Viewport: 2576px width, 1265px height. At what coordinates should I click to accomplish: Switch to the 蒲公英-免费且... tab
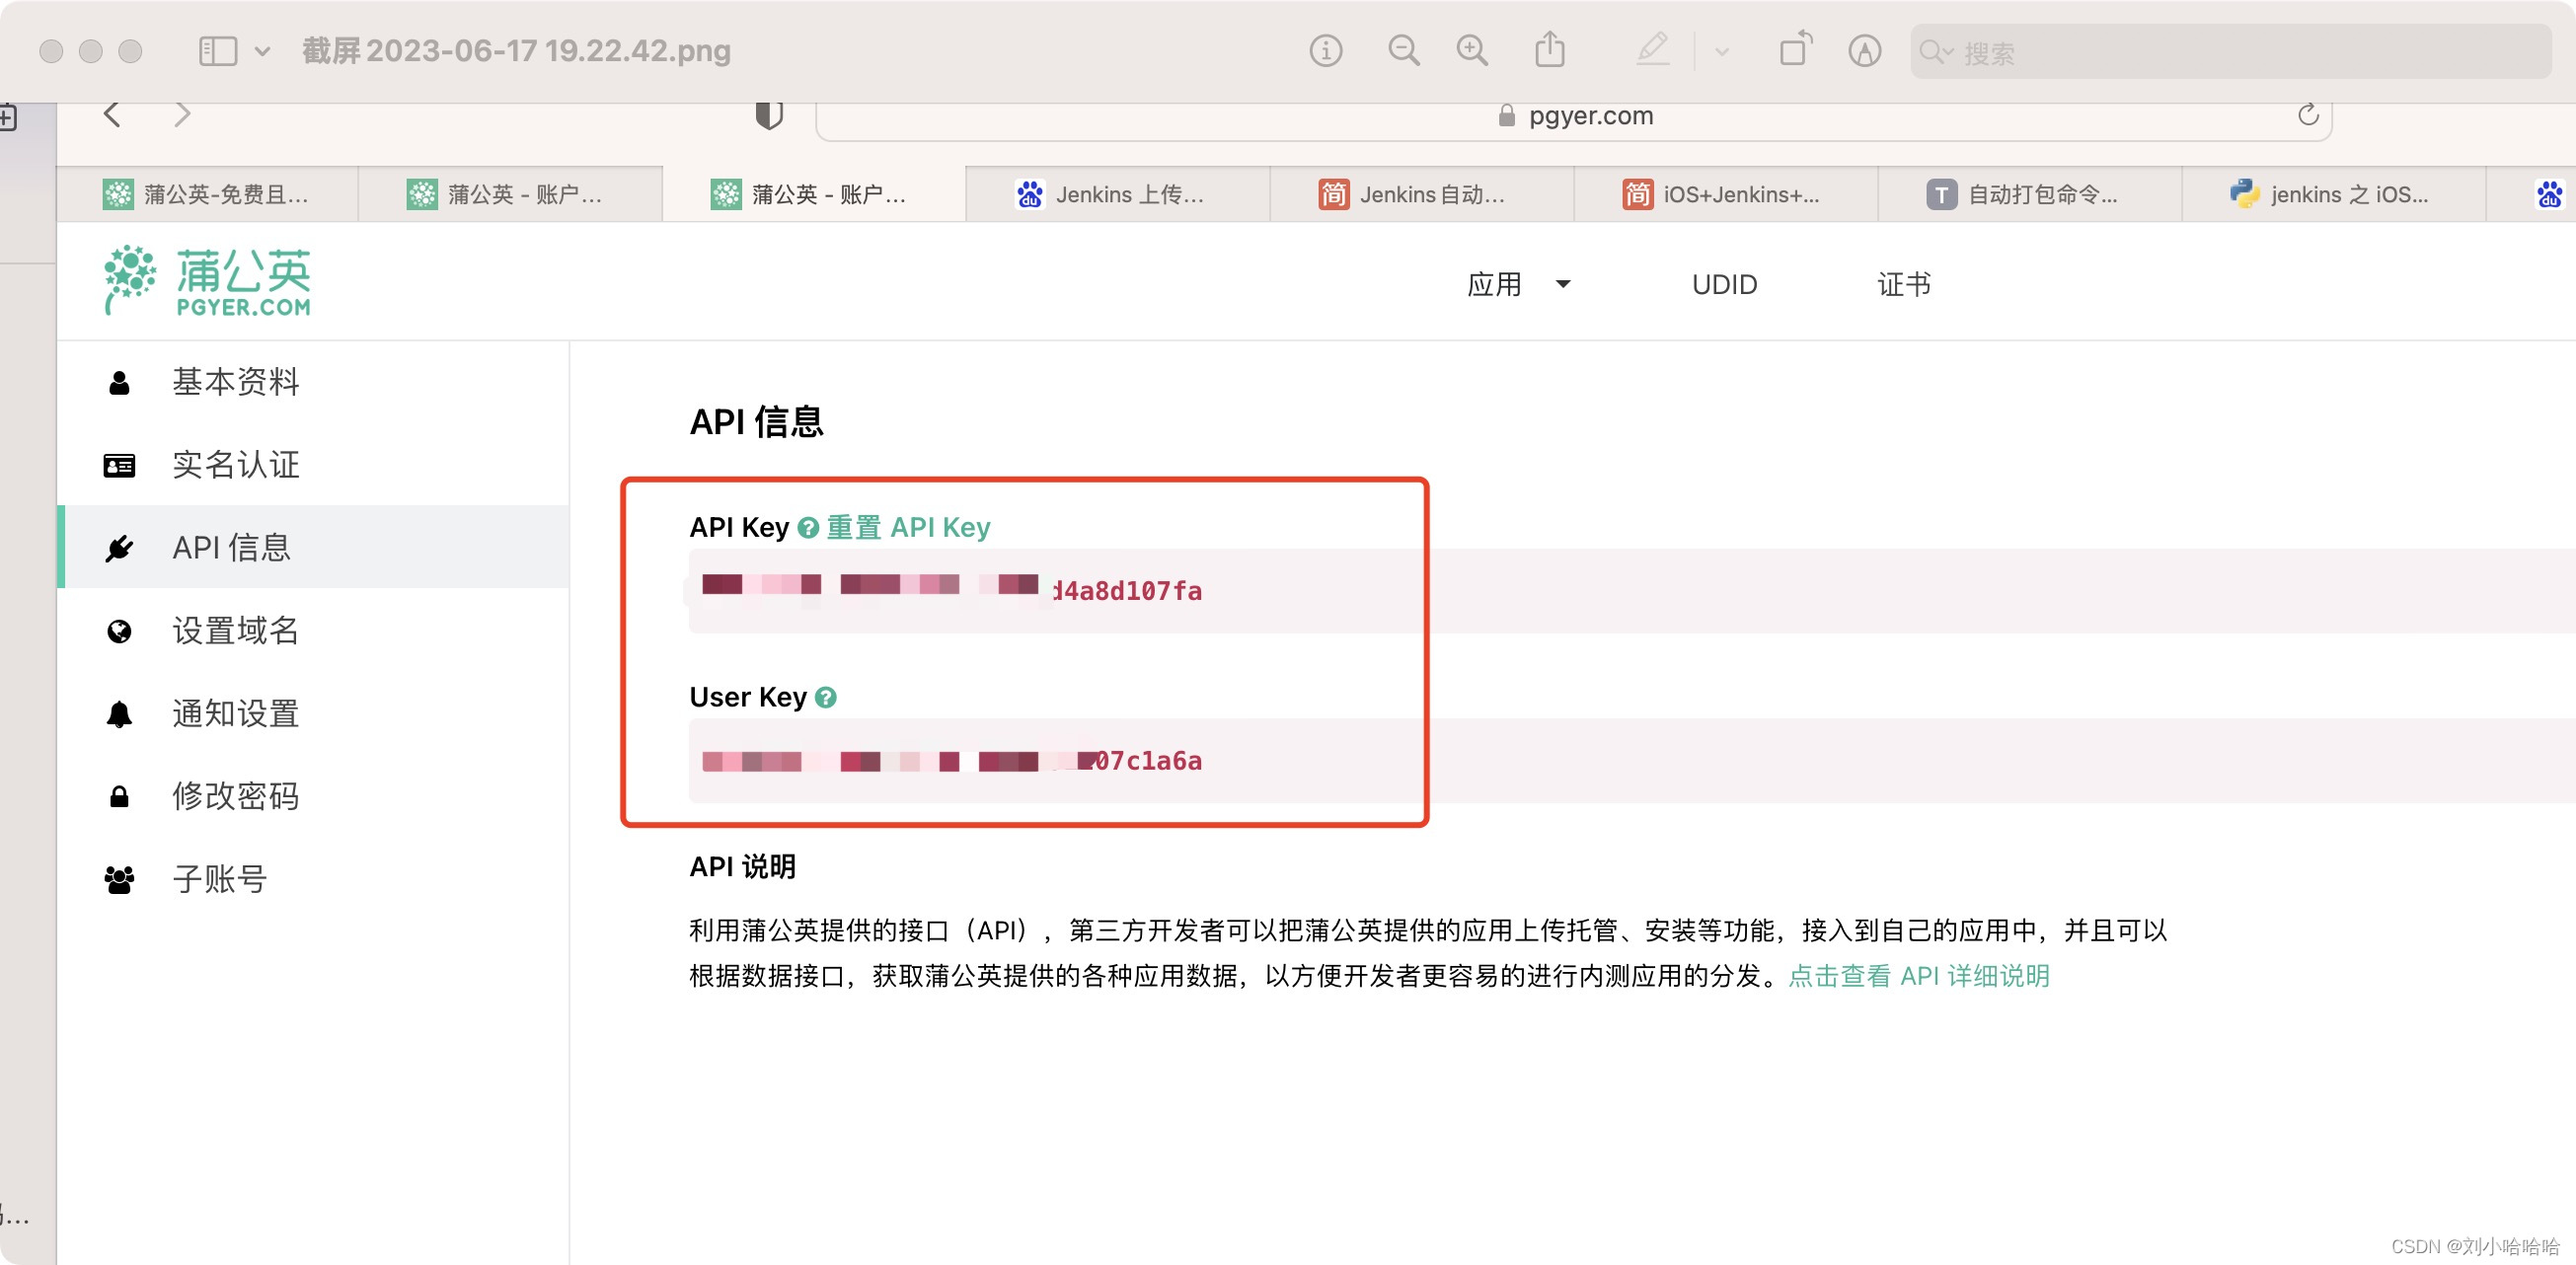pyautogui.click(x=207, y=194)
